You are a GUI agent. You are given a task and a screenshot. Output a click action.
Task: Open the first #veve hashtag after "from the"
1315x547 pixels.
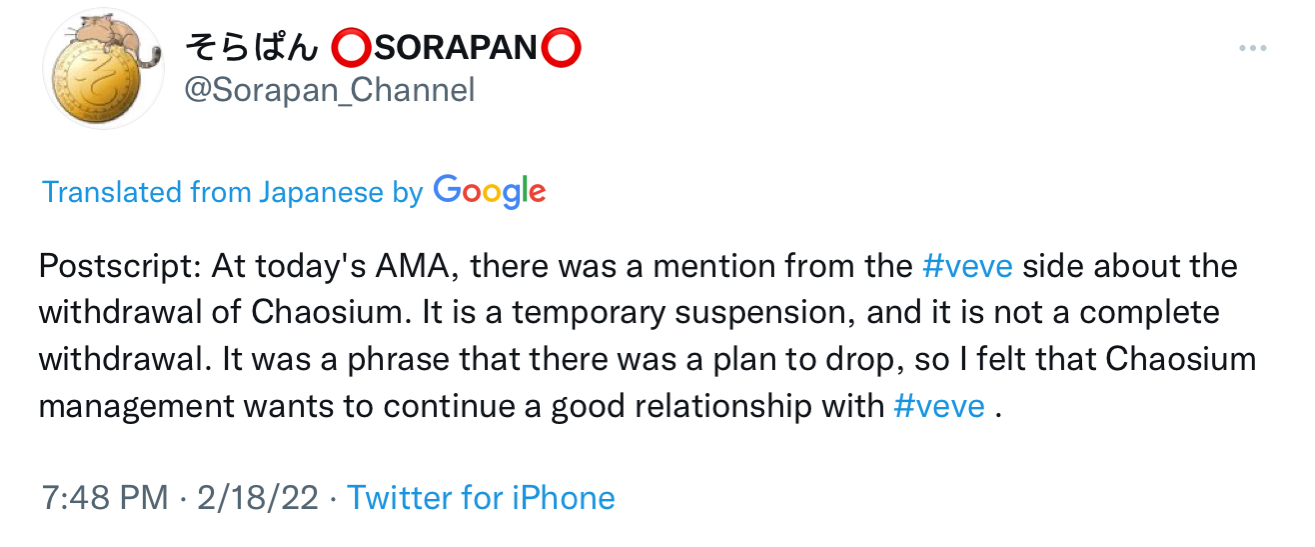click(967, 267)
